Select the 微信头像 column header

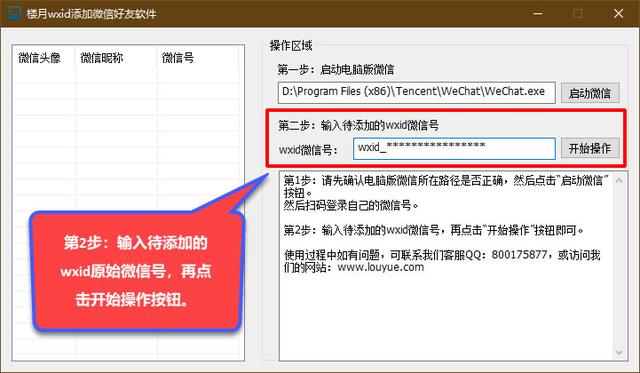pos(40,58)
